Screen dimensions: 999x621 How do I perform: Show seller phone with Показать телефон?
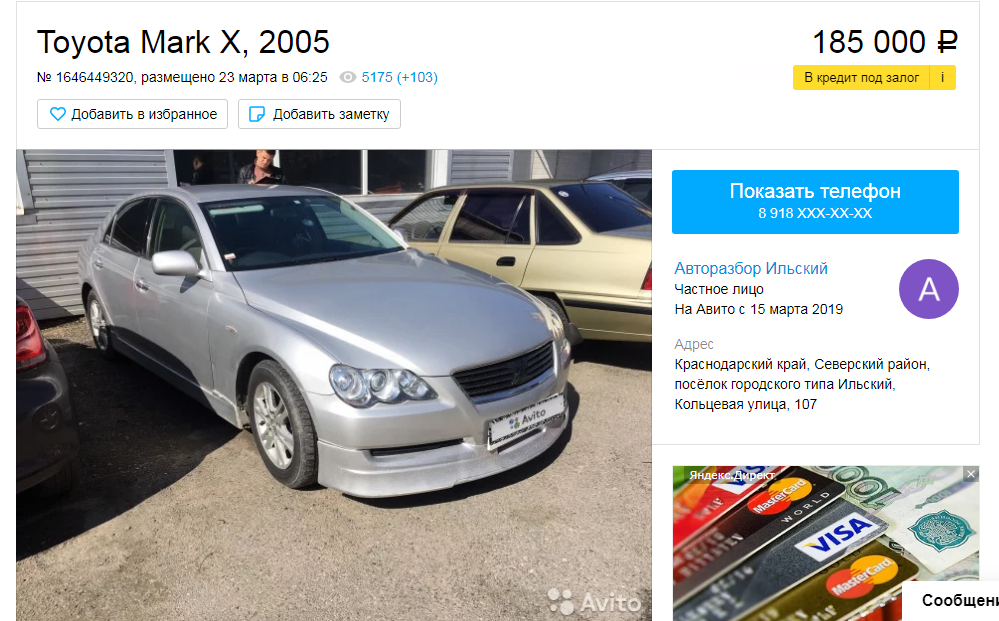pos(815,202)
